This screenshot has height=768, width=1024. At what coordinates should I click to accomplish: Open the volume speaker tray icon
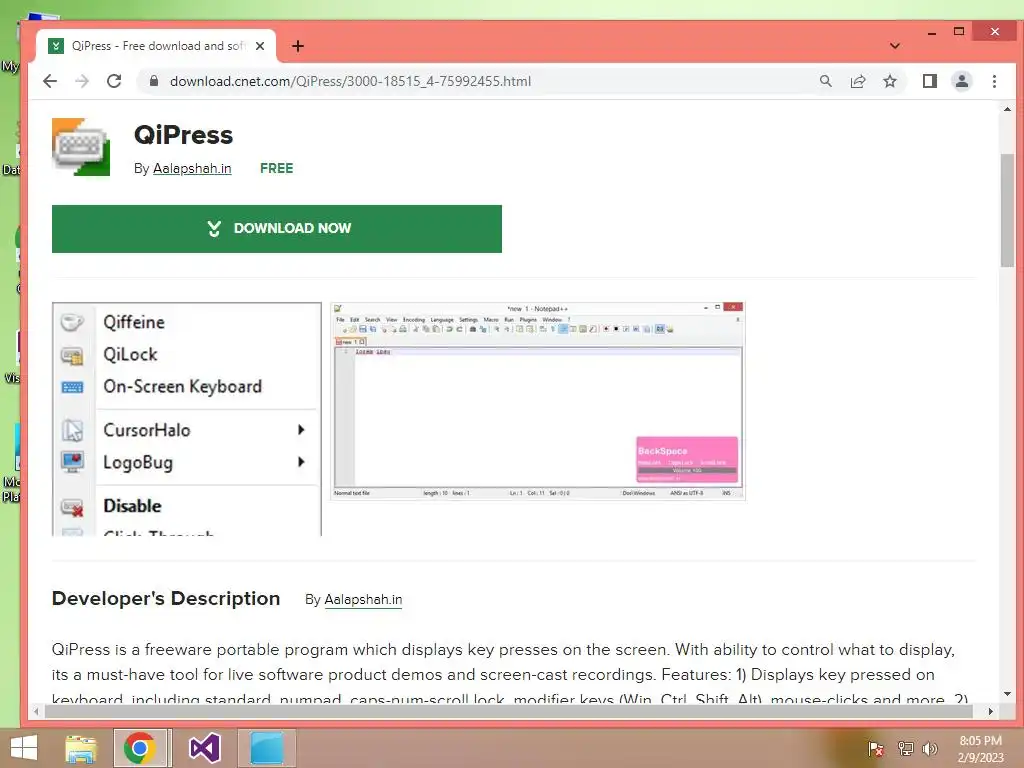pyautogui.click(x=930, y=748)
